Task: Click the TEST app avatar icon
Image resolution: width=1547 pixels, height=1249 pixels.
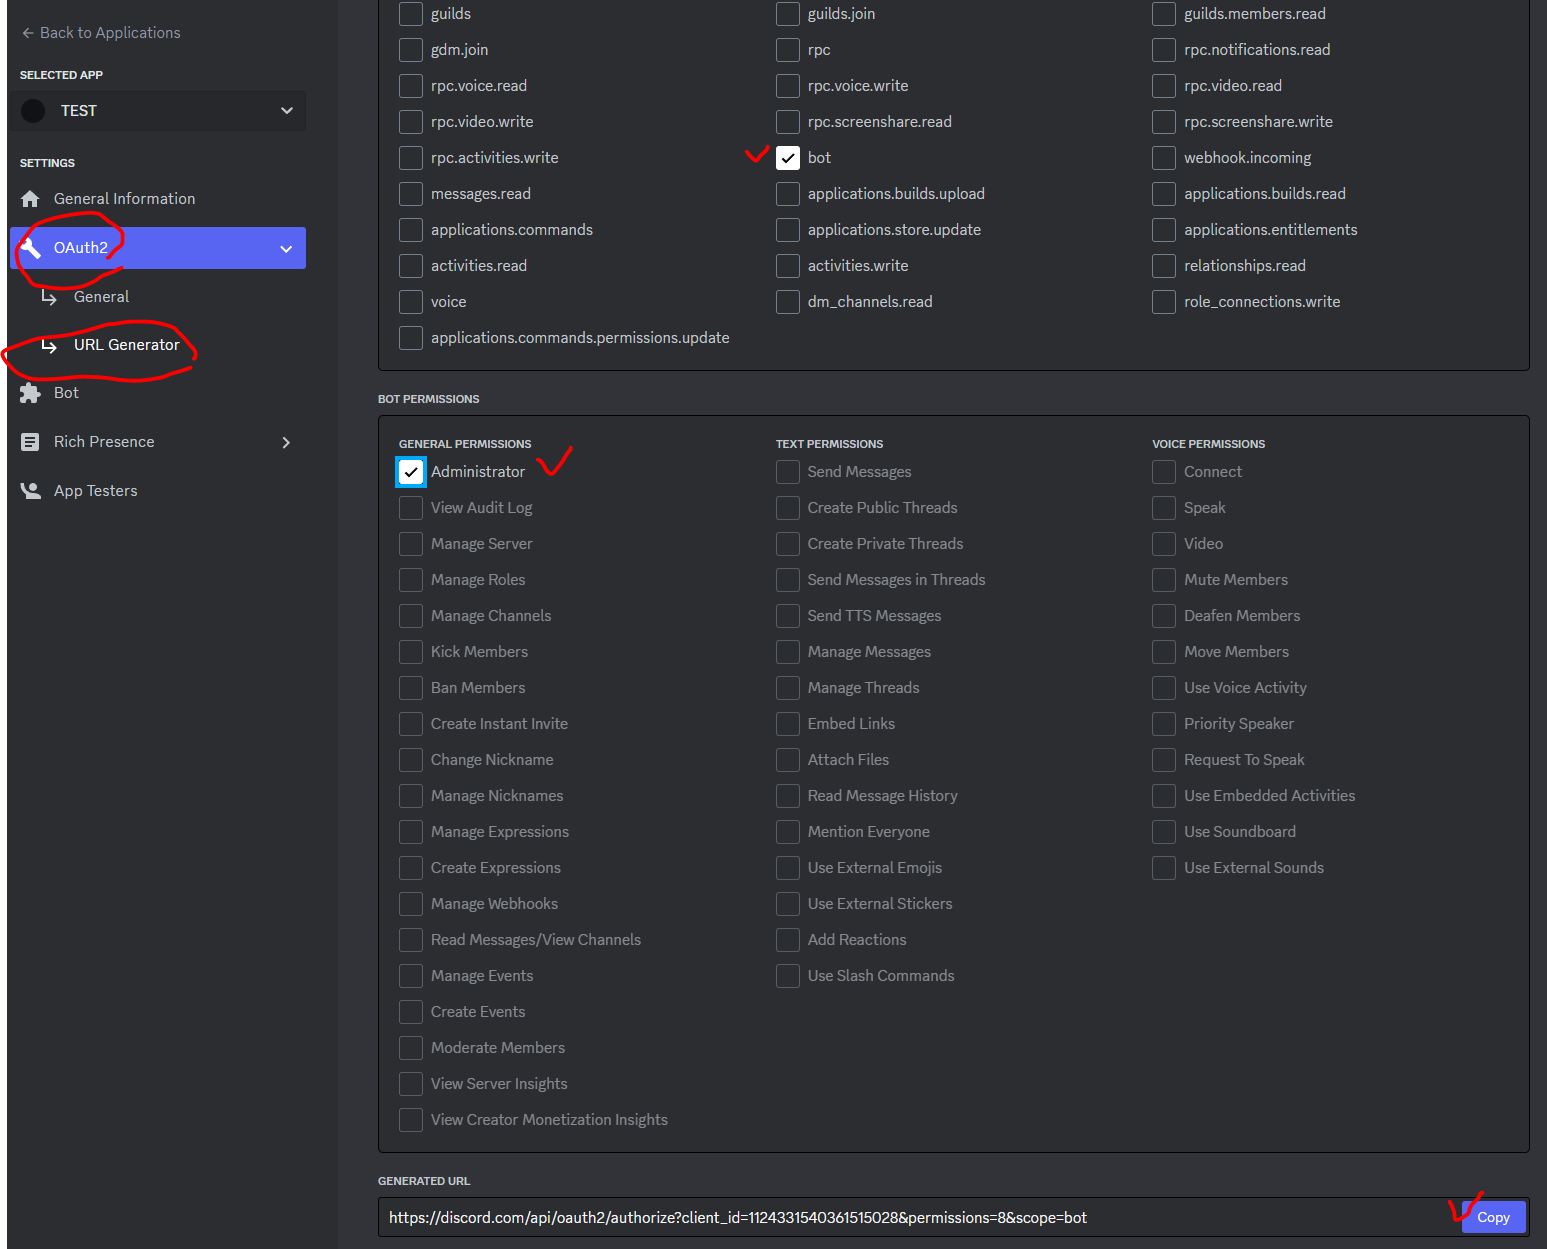Action: pos(33,111)
